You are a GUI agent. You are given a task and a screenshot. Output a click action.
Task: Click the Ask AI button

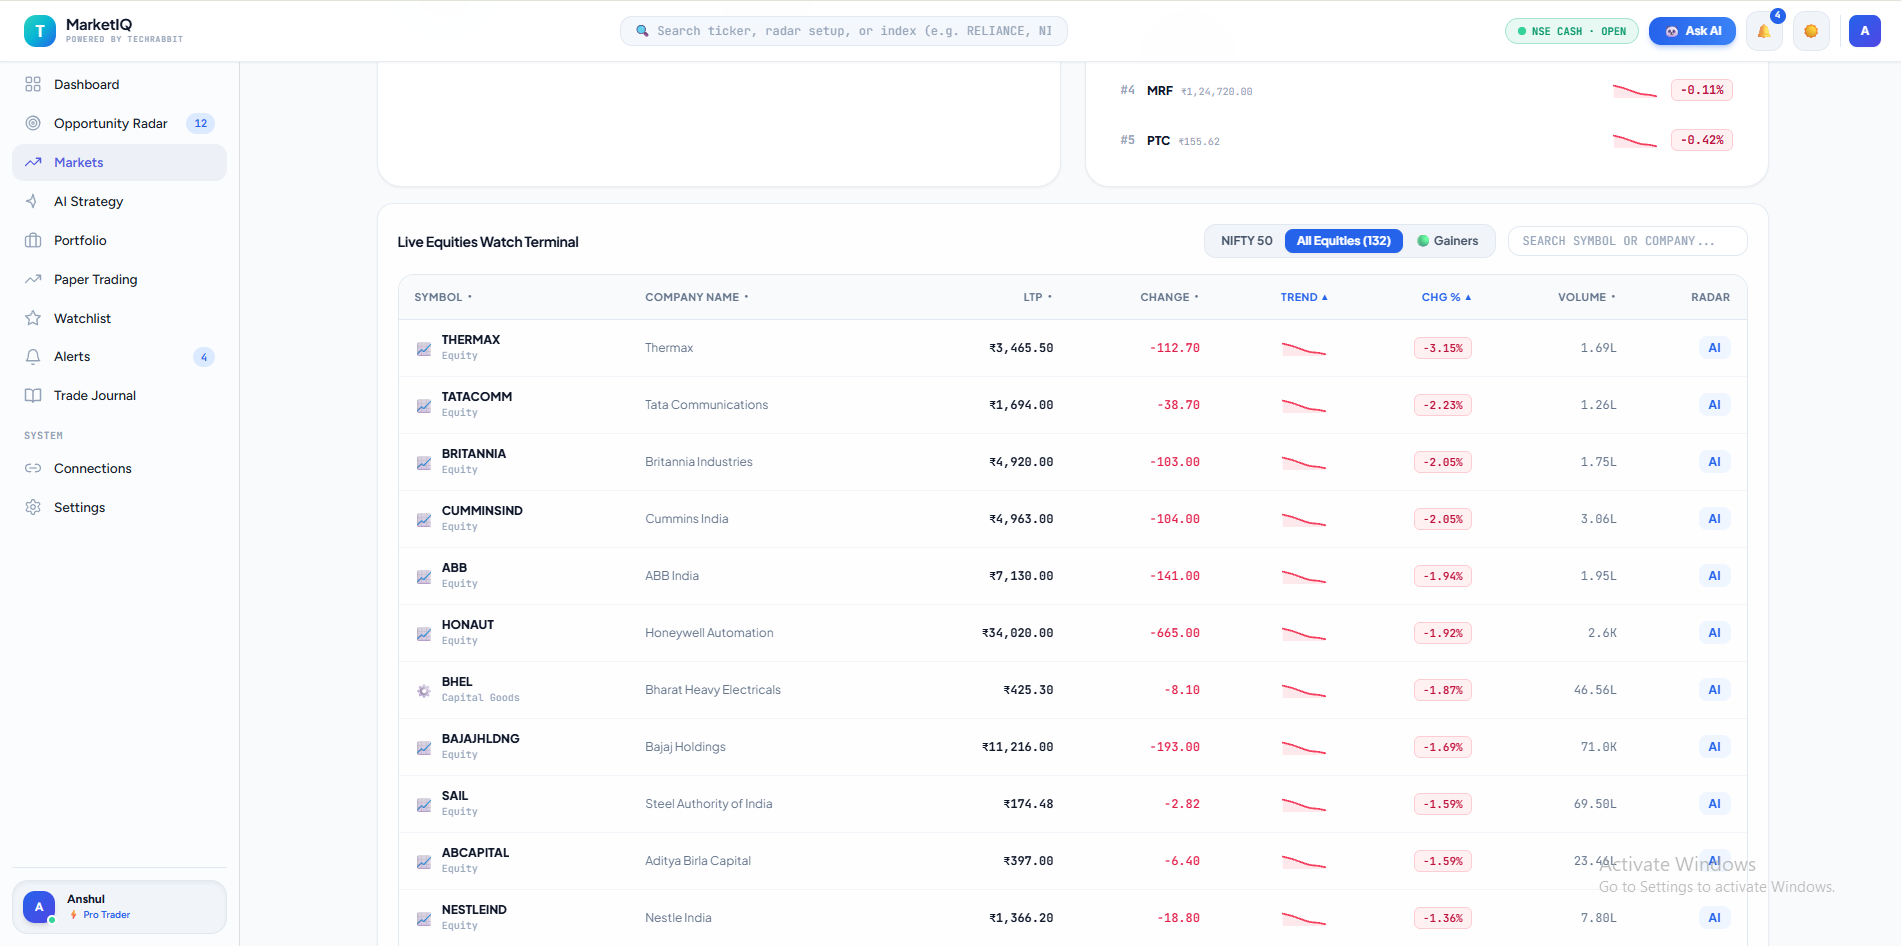pos(1692,31)
